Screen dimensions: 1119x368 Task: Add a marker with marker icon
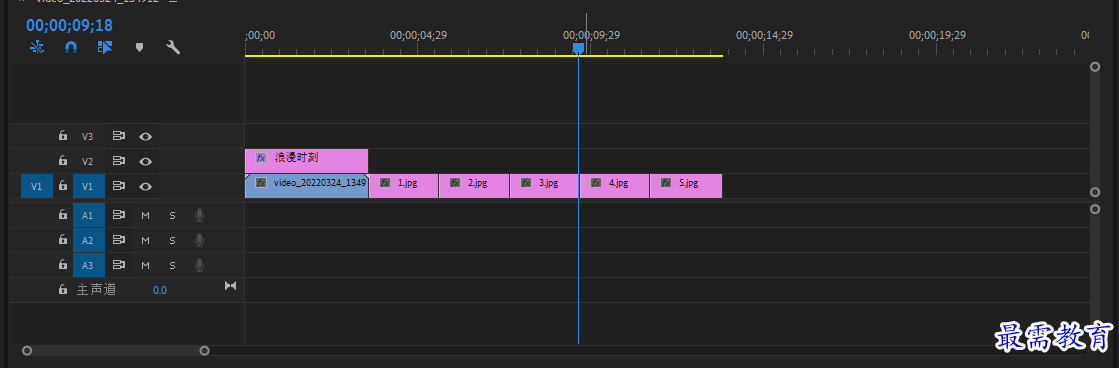click(140, 48)
